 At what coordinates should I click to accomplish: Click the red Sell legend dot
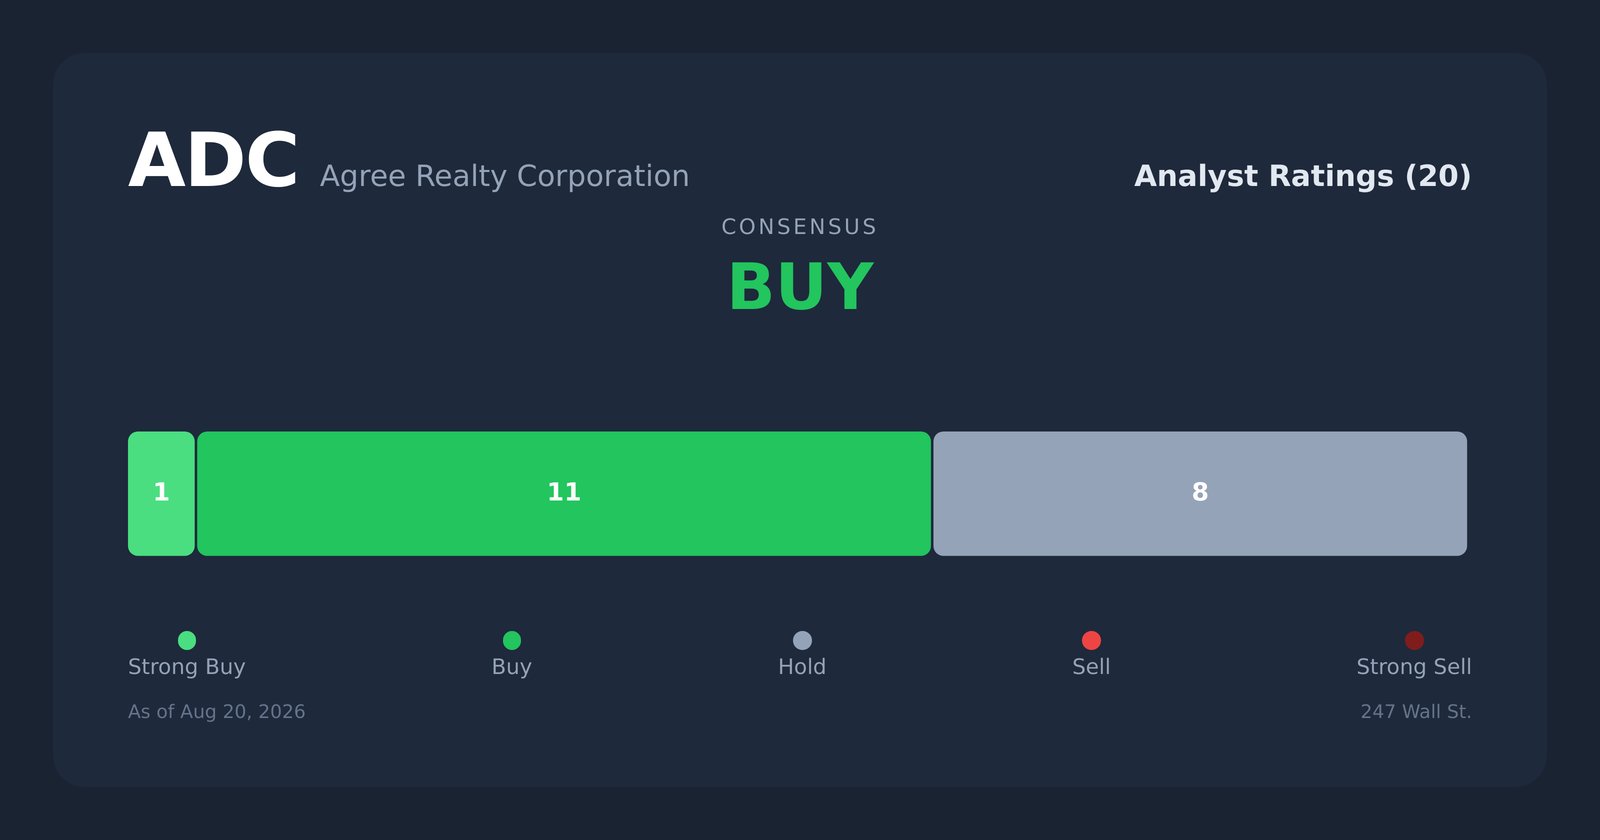click(1091, 640)
